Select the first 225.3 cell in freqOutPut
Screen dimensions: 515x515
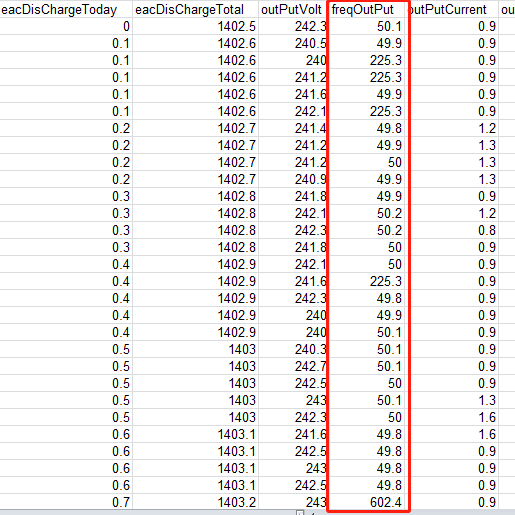366,60
